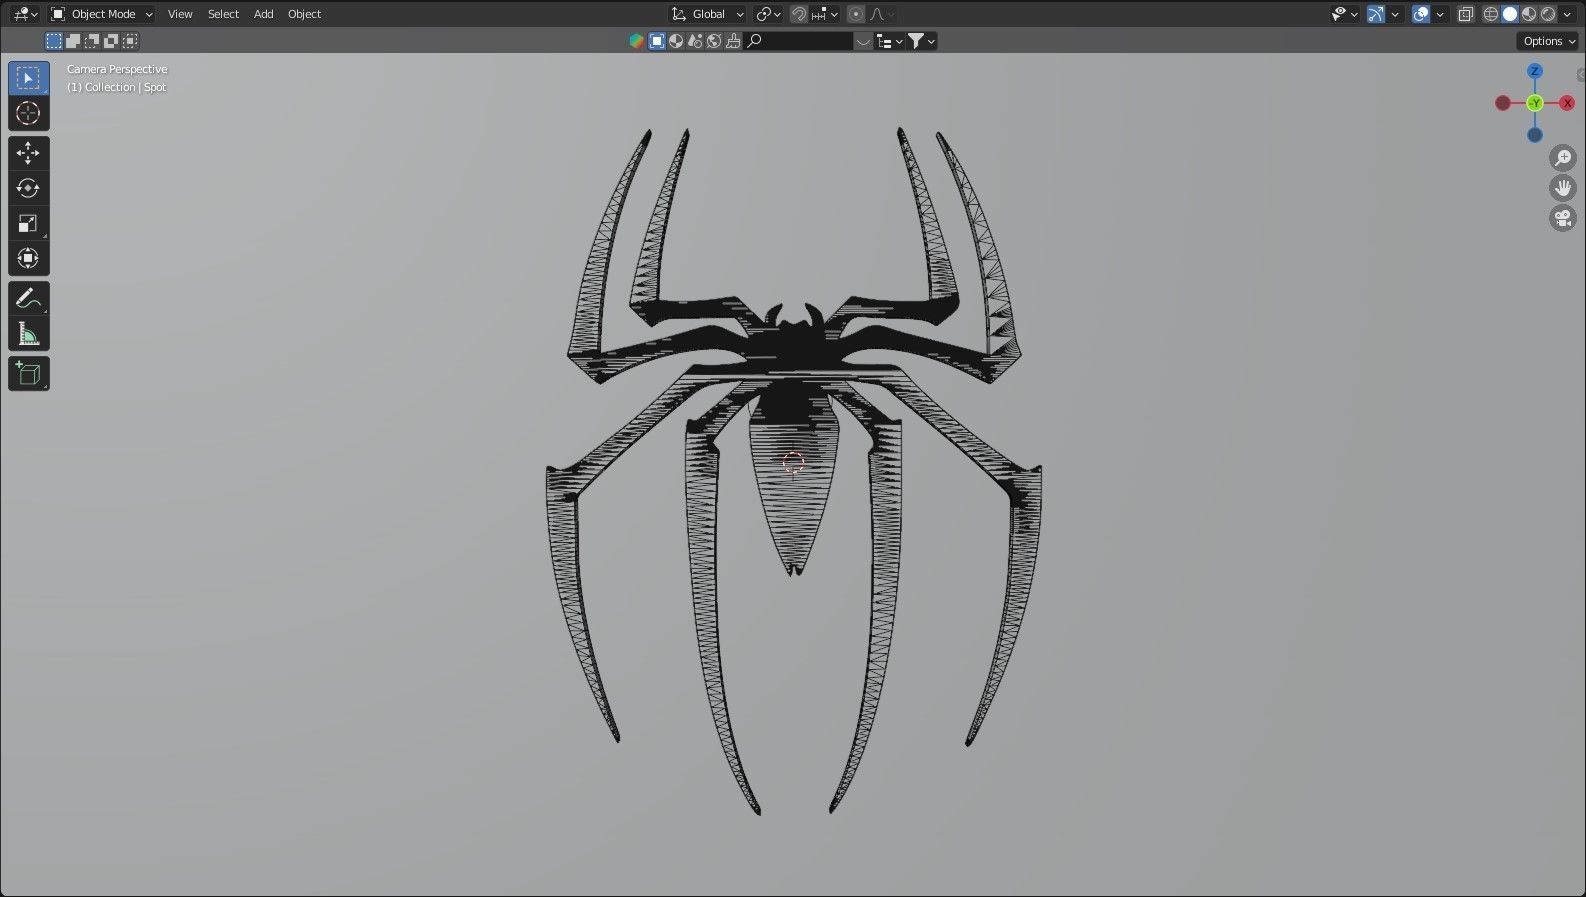
Task: Set selection mode to extend selection
Action: pos(73,41)
